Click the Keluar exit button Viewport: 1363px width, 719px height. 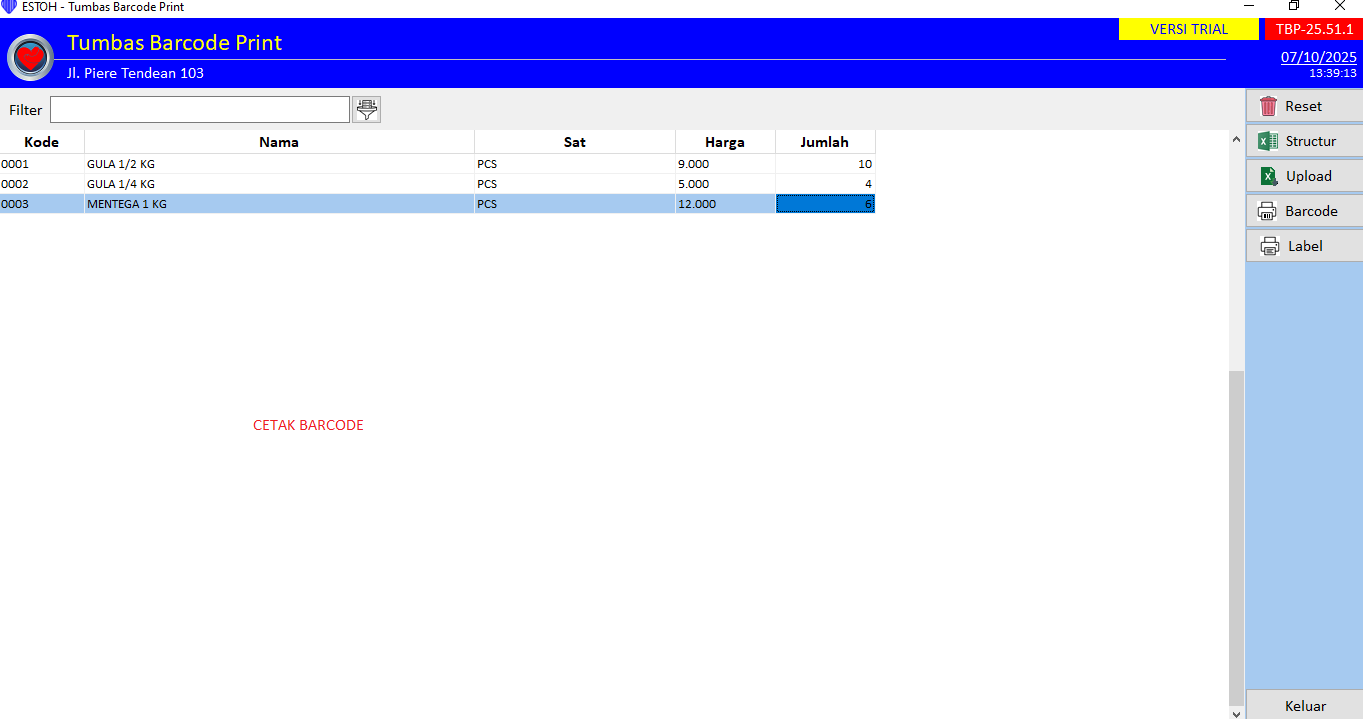[x=1304, y=705]
